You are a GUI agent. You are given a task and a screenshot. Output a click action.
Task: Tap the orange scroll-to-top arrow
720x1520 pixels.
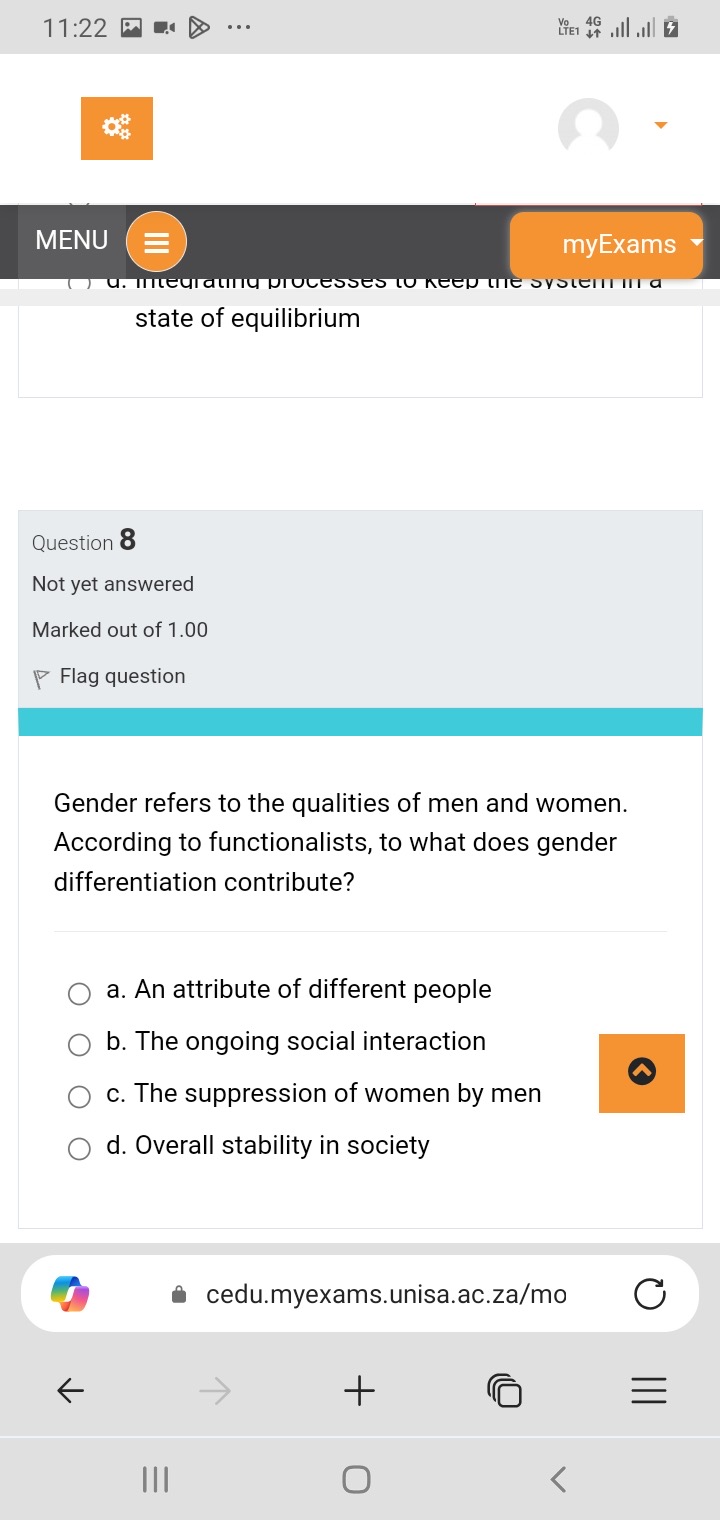tap(641, 1072)
